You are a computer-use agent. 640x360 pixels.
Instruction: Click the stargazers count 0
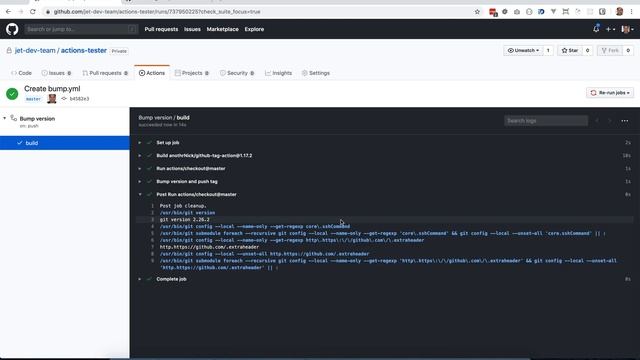587,50
